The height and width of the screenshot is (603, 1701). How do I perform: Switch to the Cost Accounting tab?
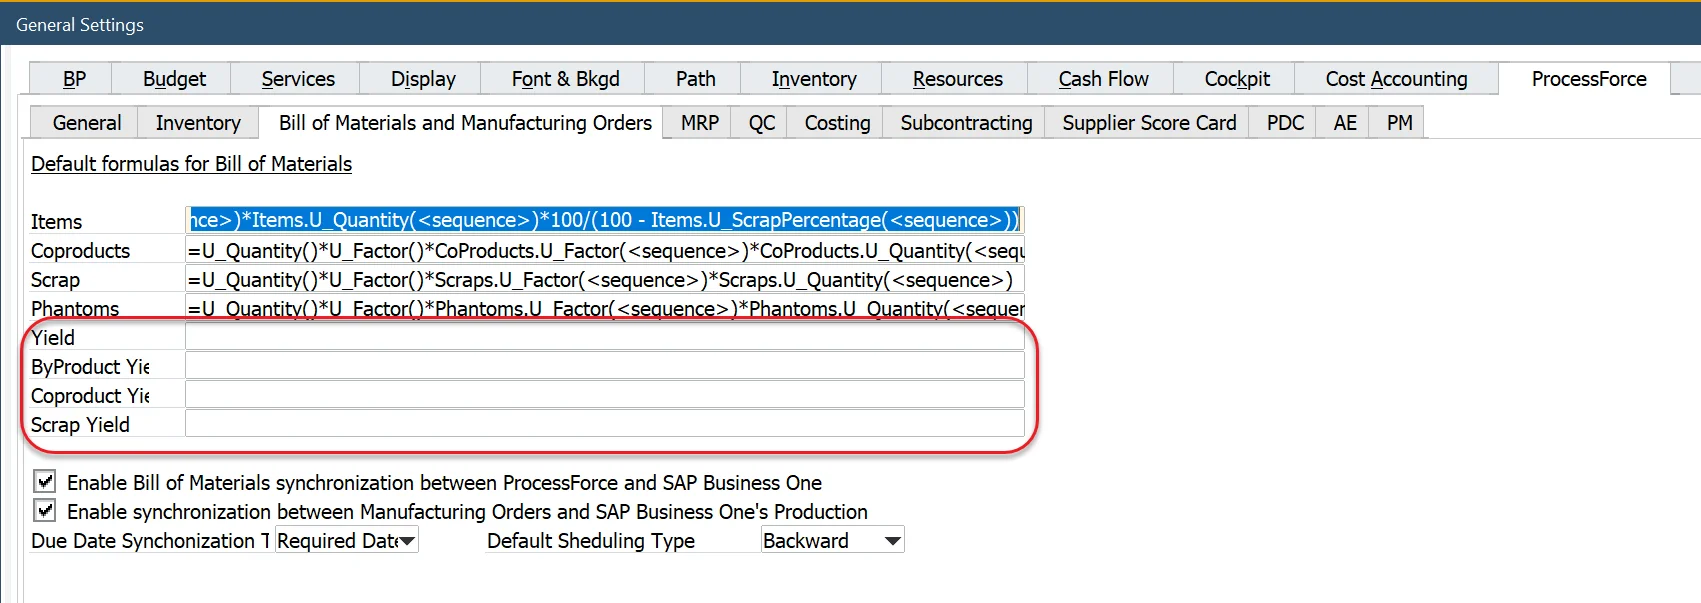(x=1396, y=79)
